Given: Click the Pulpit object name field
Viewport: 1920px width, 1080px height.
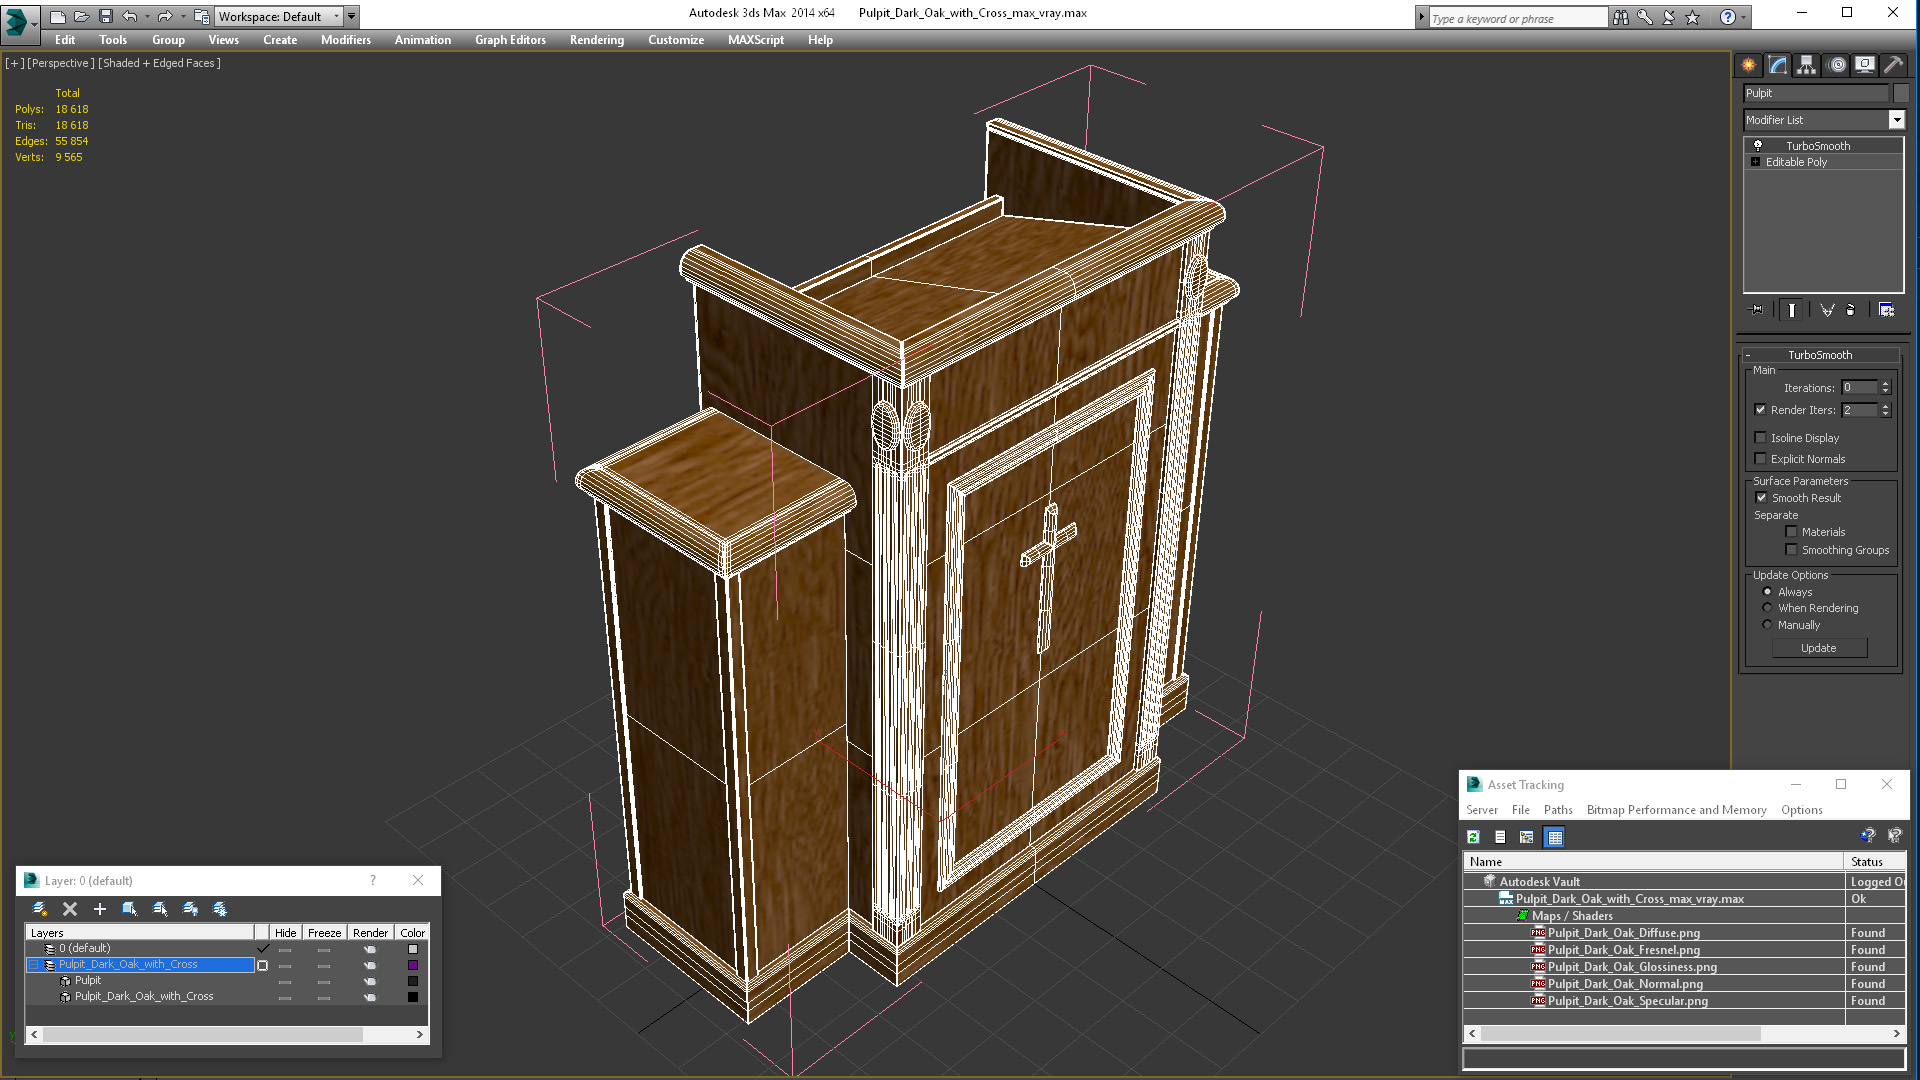Looking at the screenshot, I should point(1815,93).
